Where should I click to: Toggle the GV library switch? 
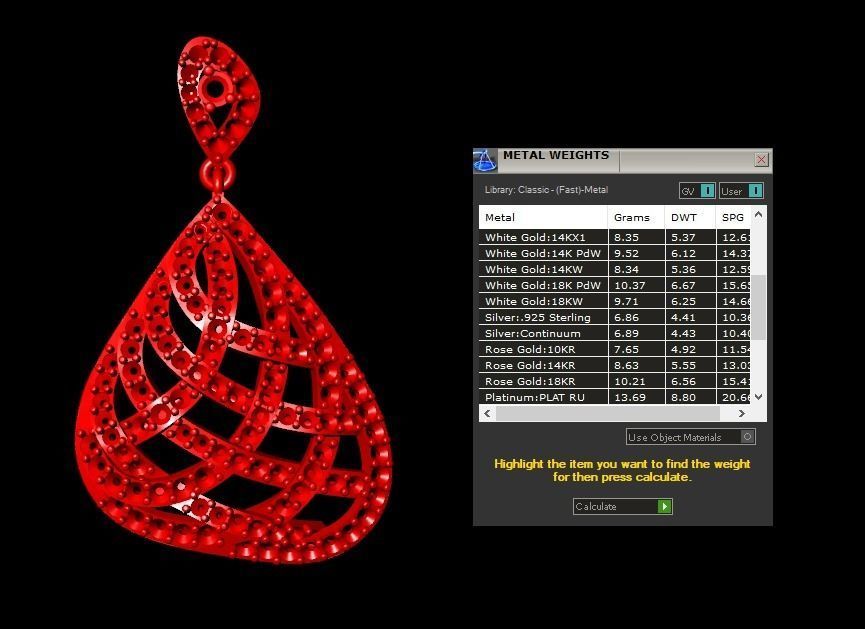[x=697, y=191]
